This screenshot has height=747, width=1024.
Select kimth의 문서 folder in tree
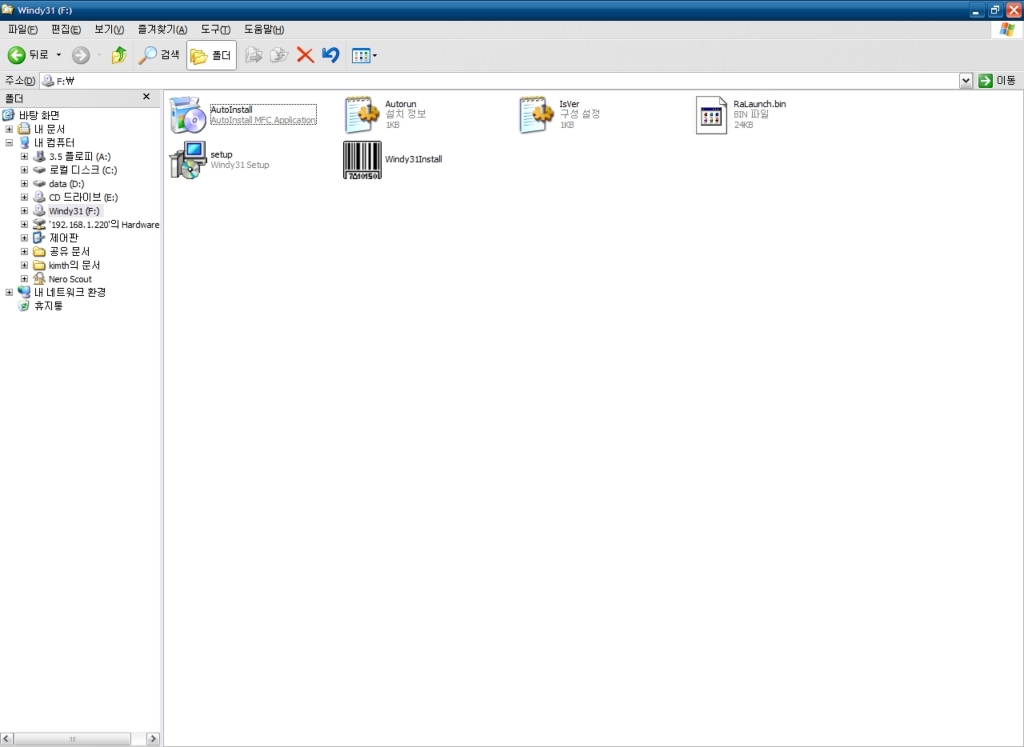click(x=74, y=265)
